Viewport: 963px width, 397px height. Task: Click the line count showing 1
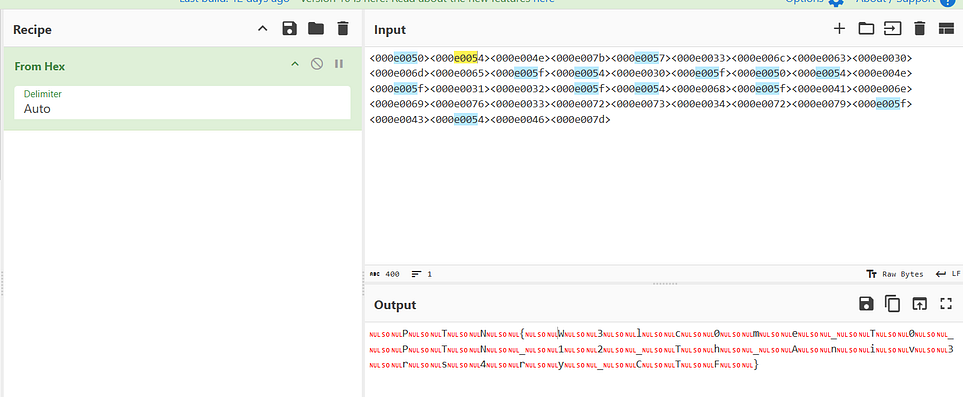pyautogui.click(x=422, y=274)
